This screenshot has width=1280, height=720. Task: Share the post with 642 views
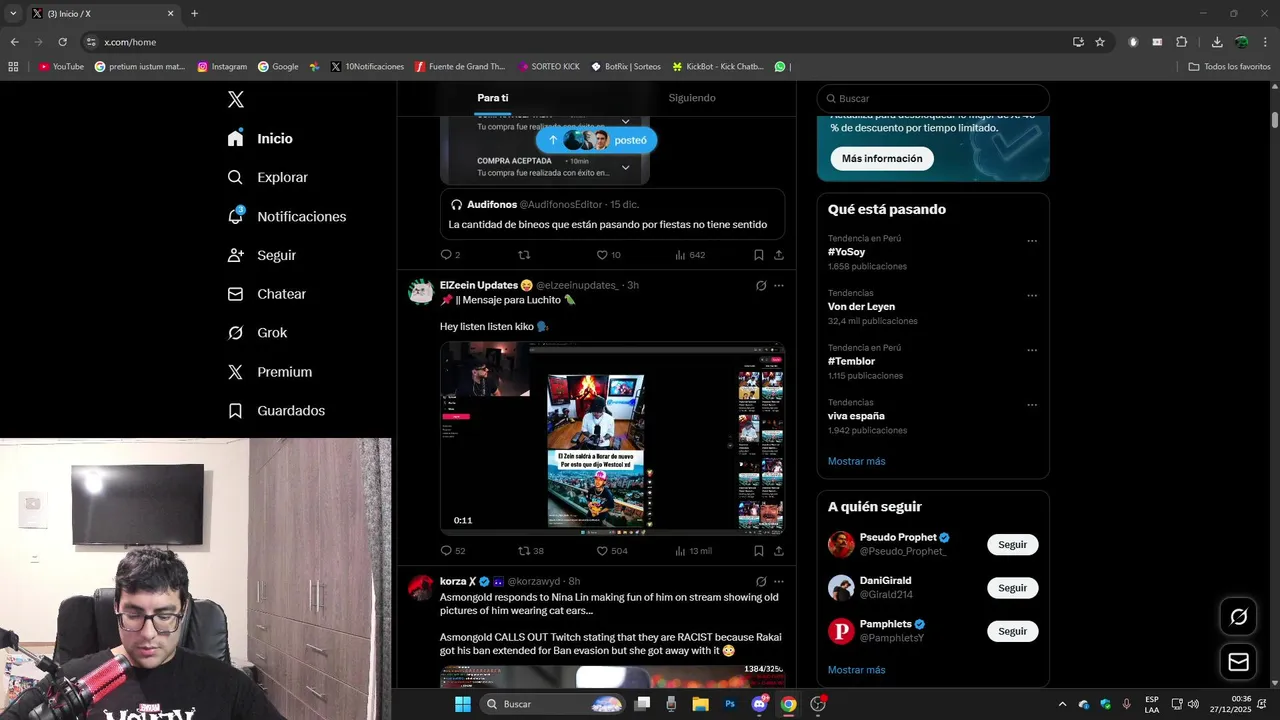pos(779,255)
